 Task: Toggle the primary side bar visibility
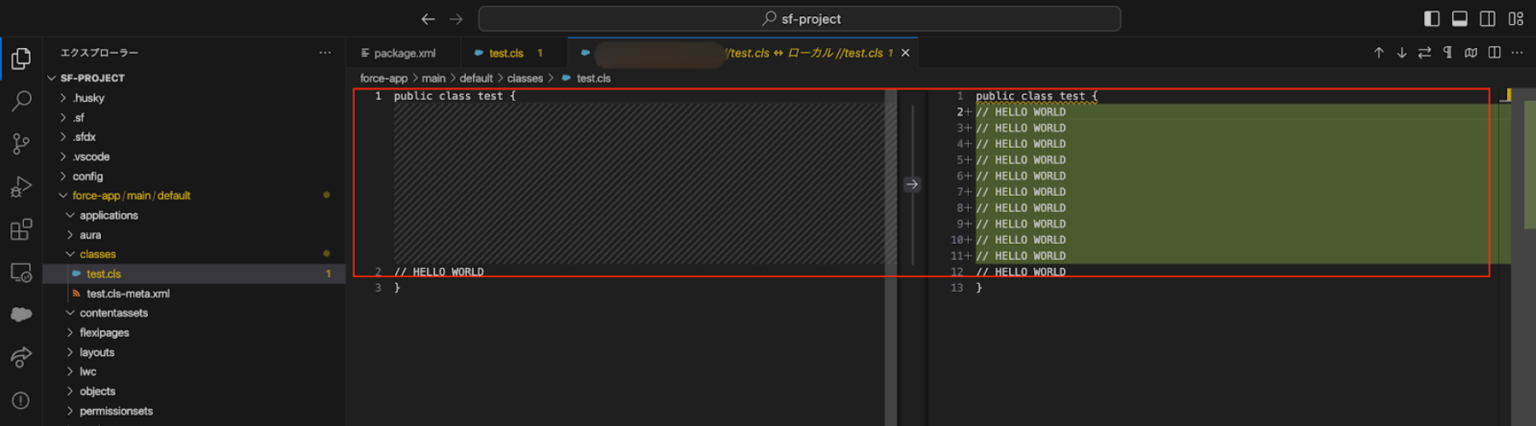tap(1432, 19)
